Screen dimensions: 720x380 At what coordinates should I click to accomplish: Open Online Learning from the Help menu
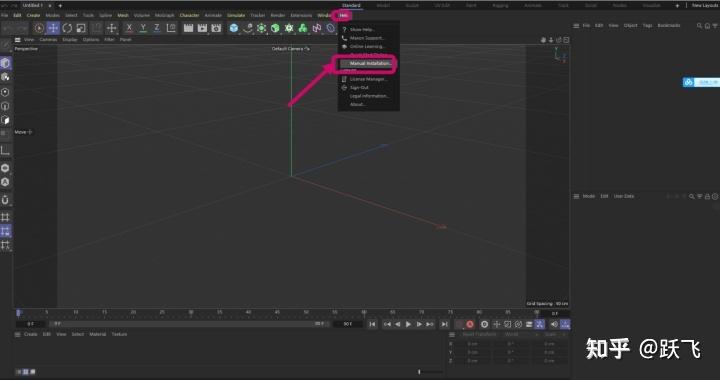(367, 46)
